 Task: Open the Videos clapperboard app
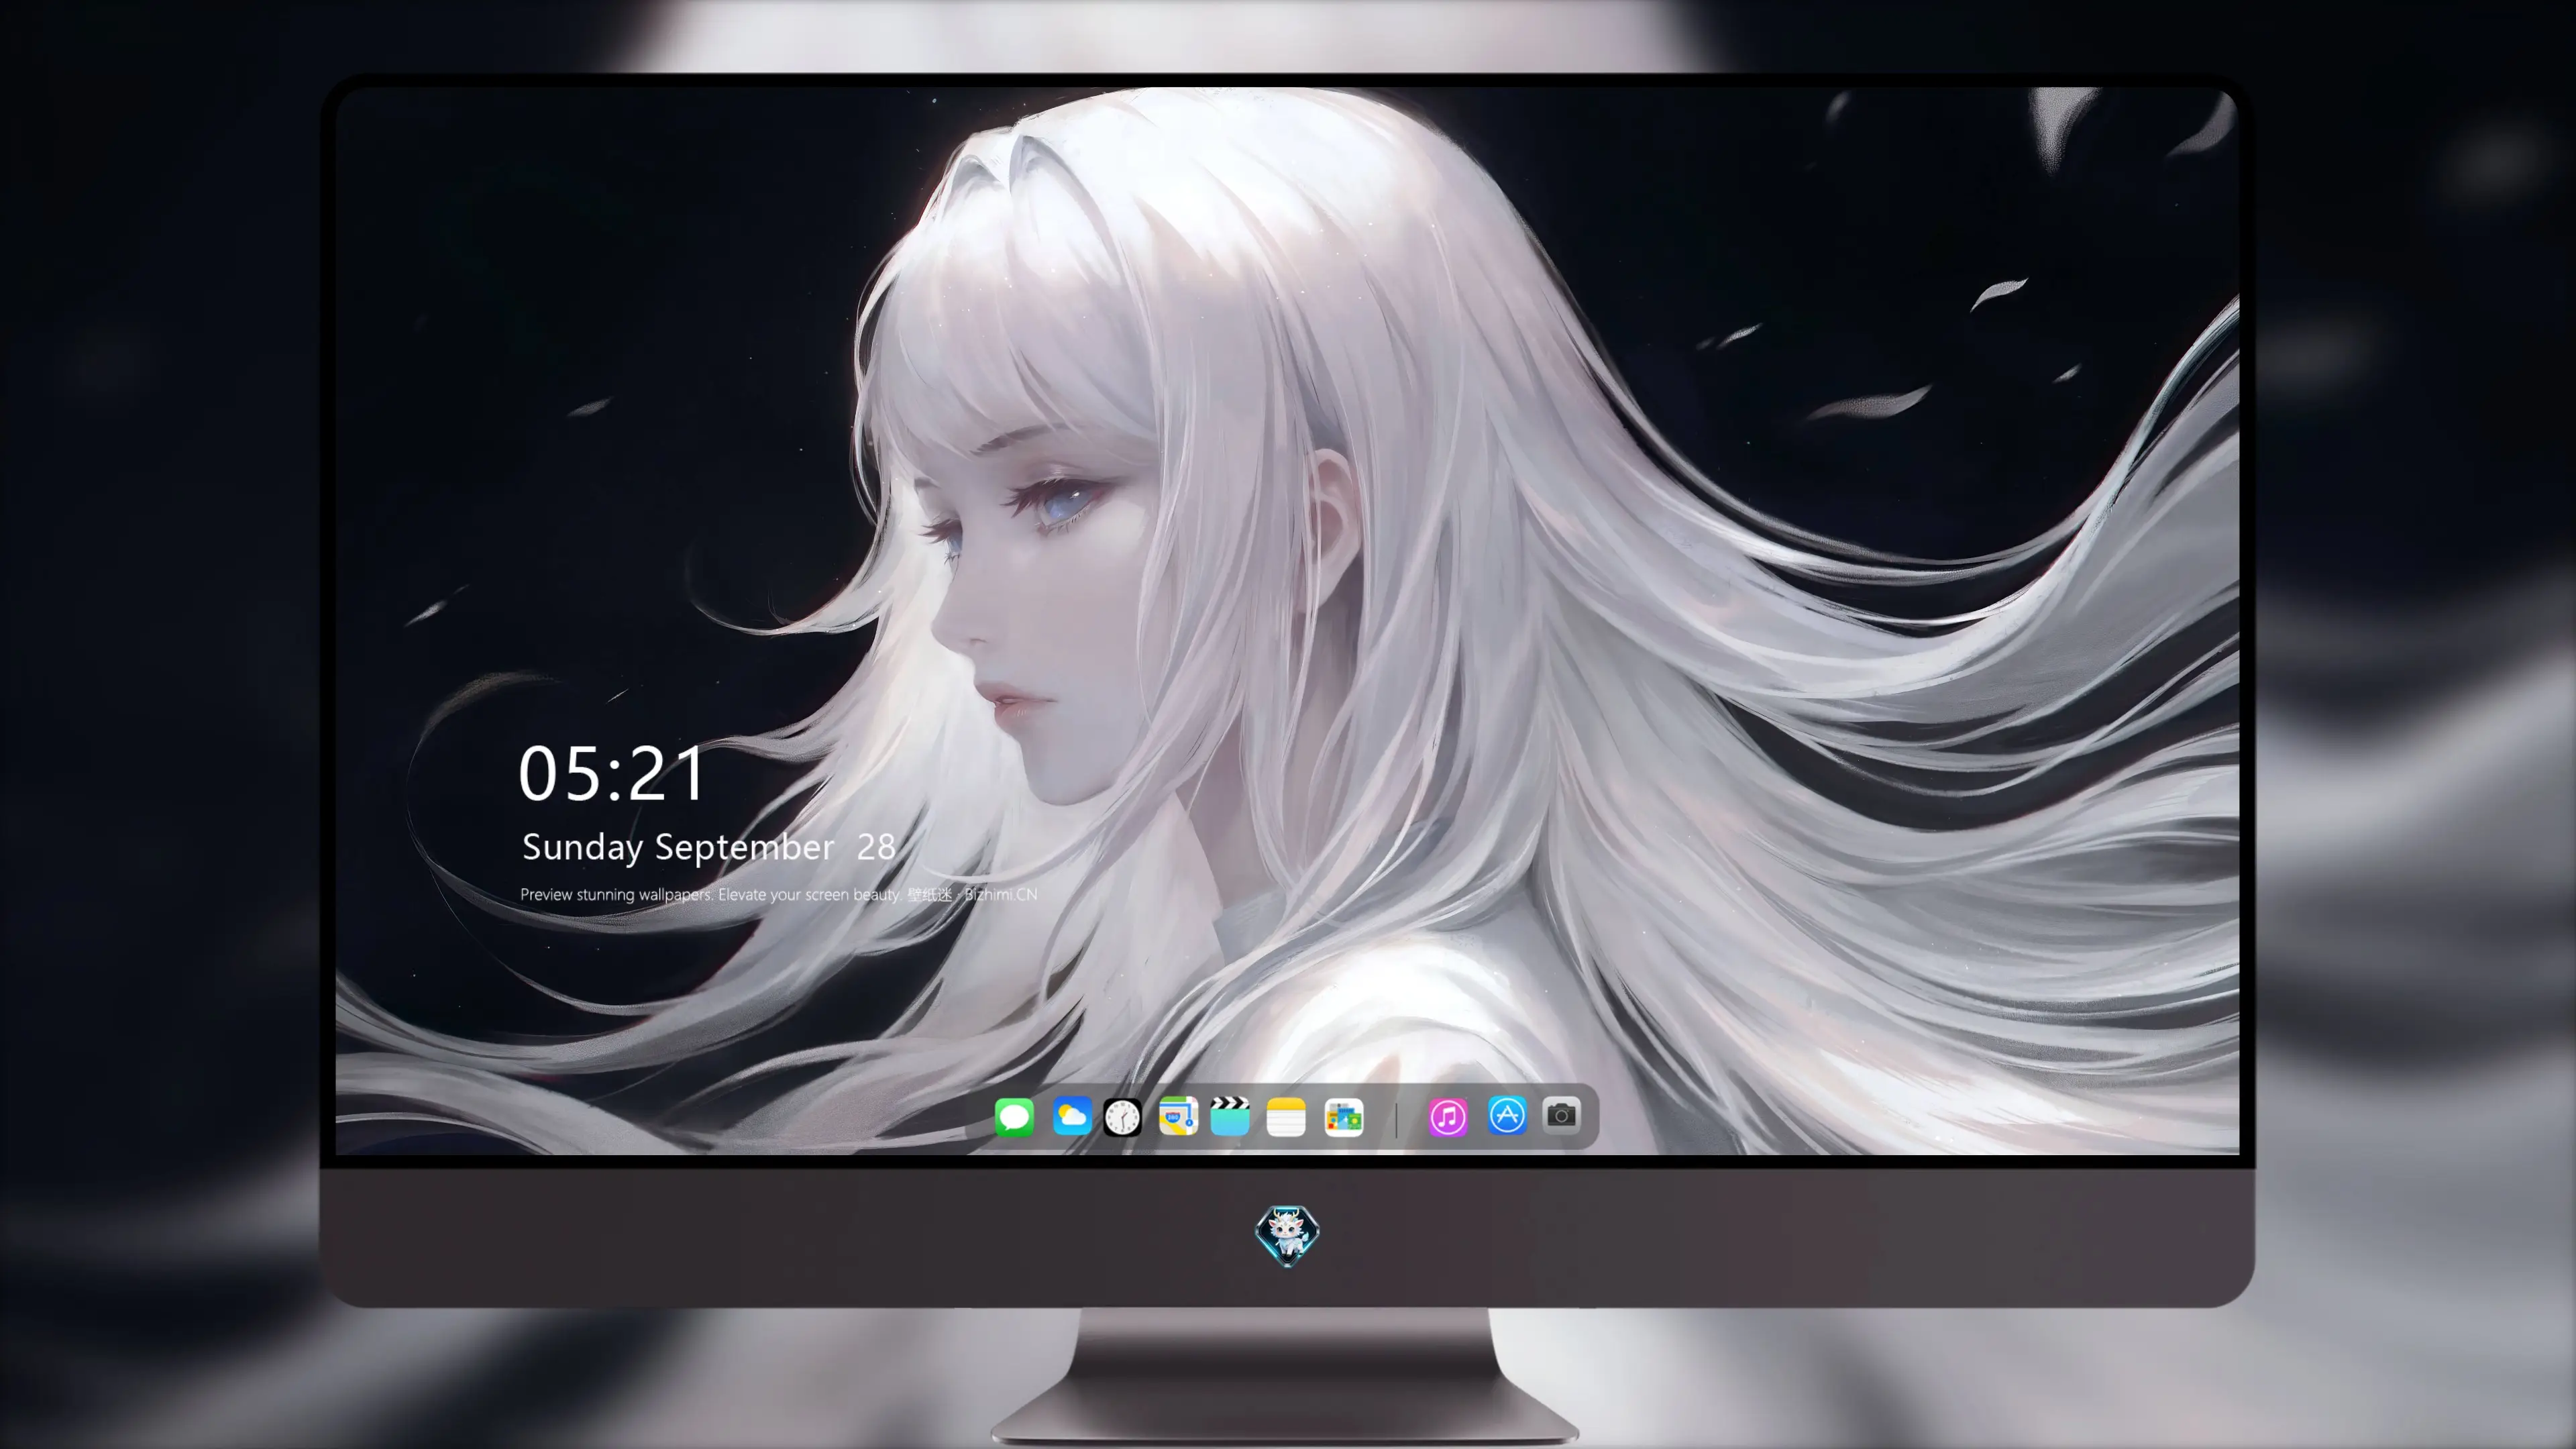click(x=1230, y=1116)
